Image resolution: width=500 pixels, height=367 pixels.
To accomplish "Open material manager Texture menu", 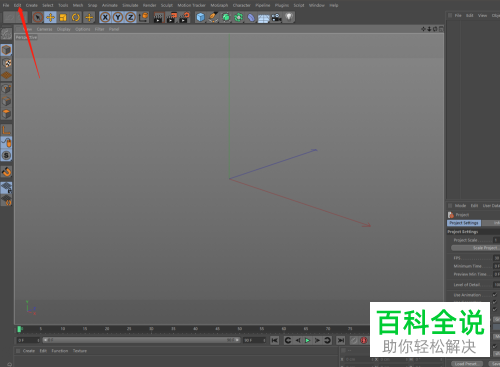I will click(x=80, y=351).
